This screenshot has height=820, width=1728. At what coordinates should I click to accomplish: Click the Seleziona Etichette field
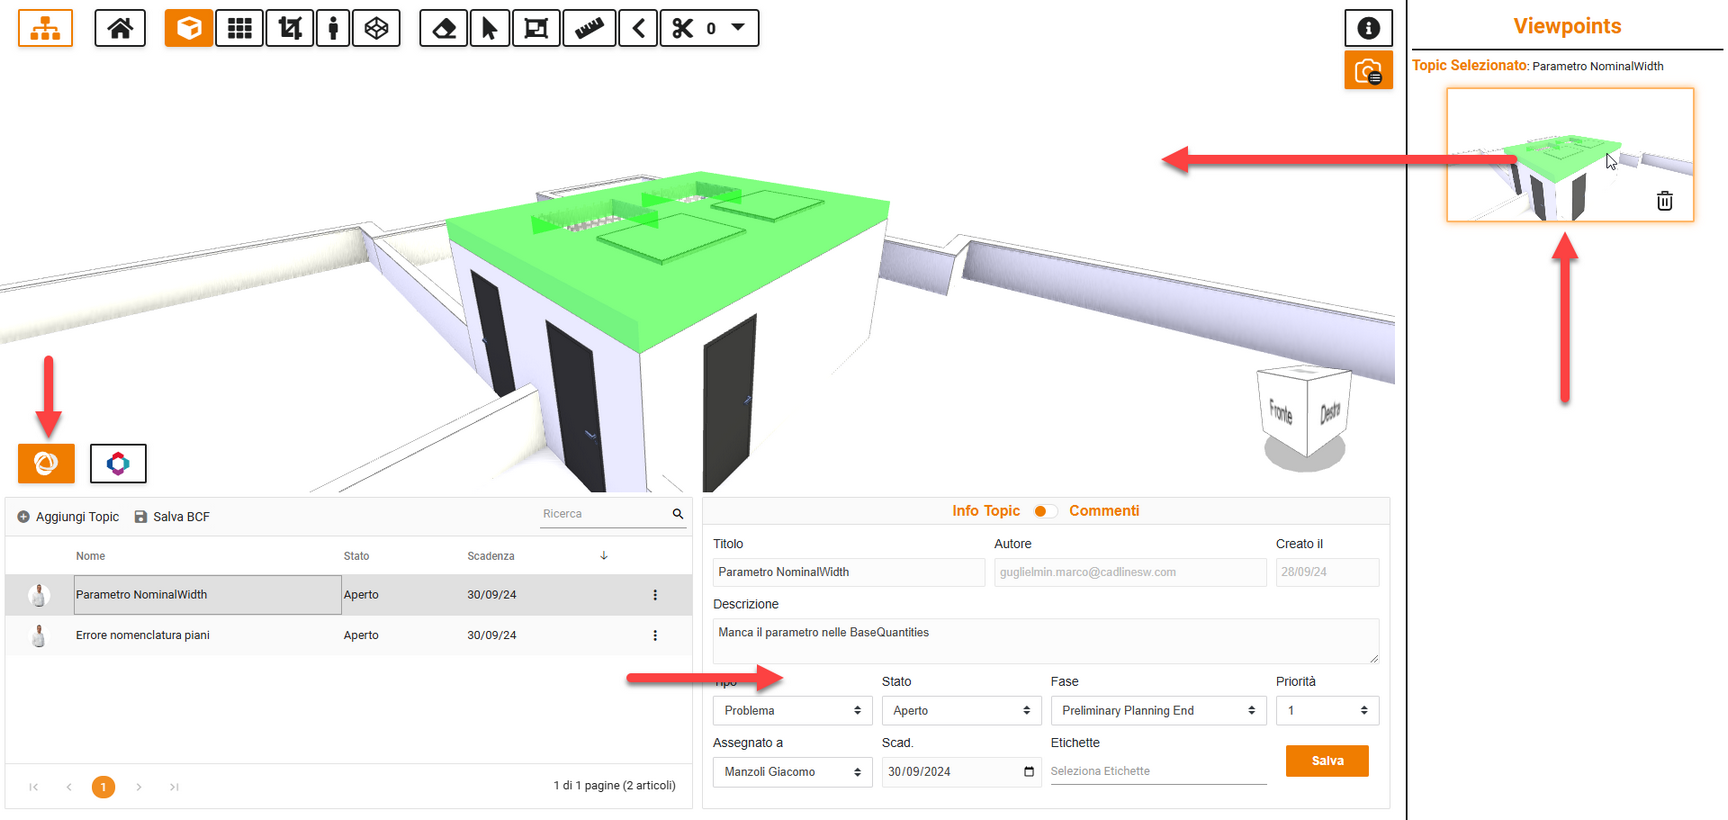point(1158,771)
